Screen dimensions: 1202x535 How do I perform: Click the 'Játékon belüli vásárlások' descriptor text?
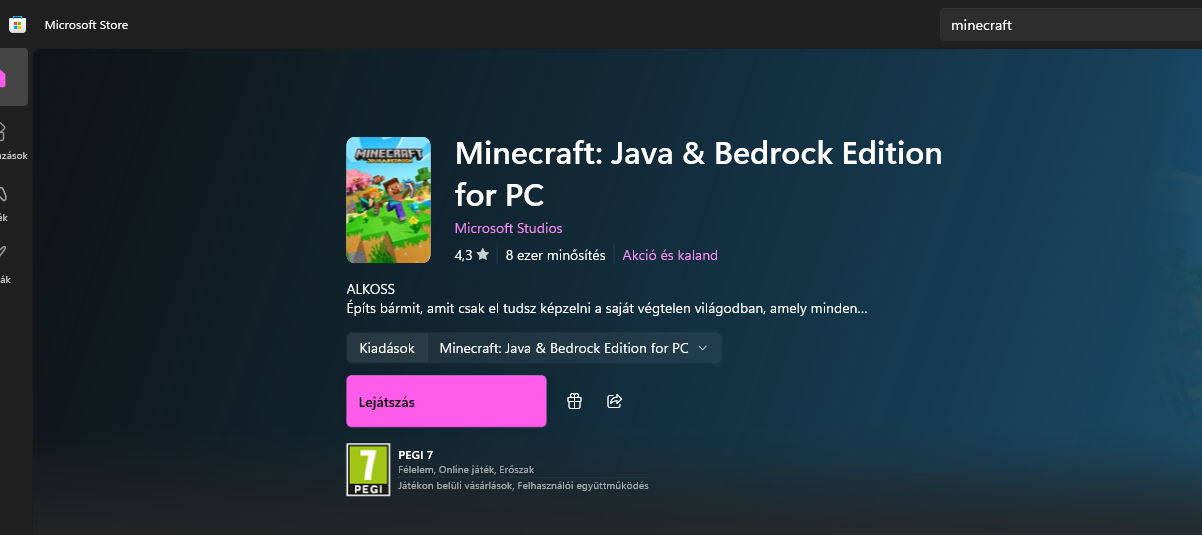coord(455,486)
